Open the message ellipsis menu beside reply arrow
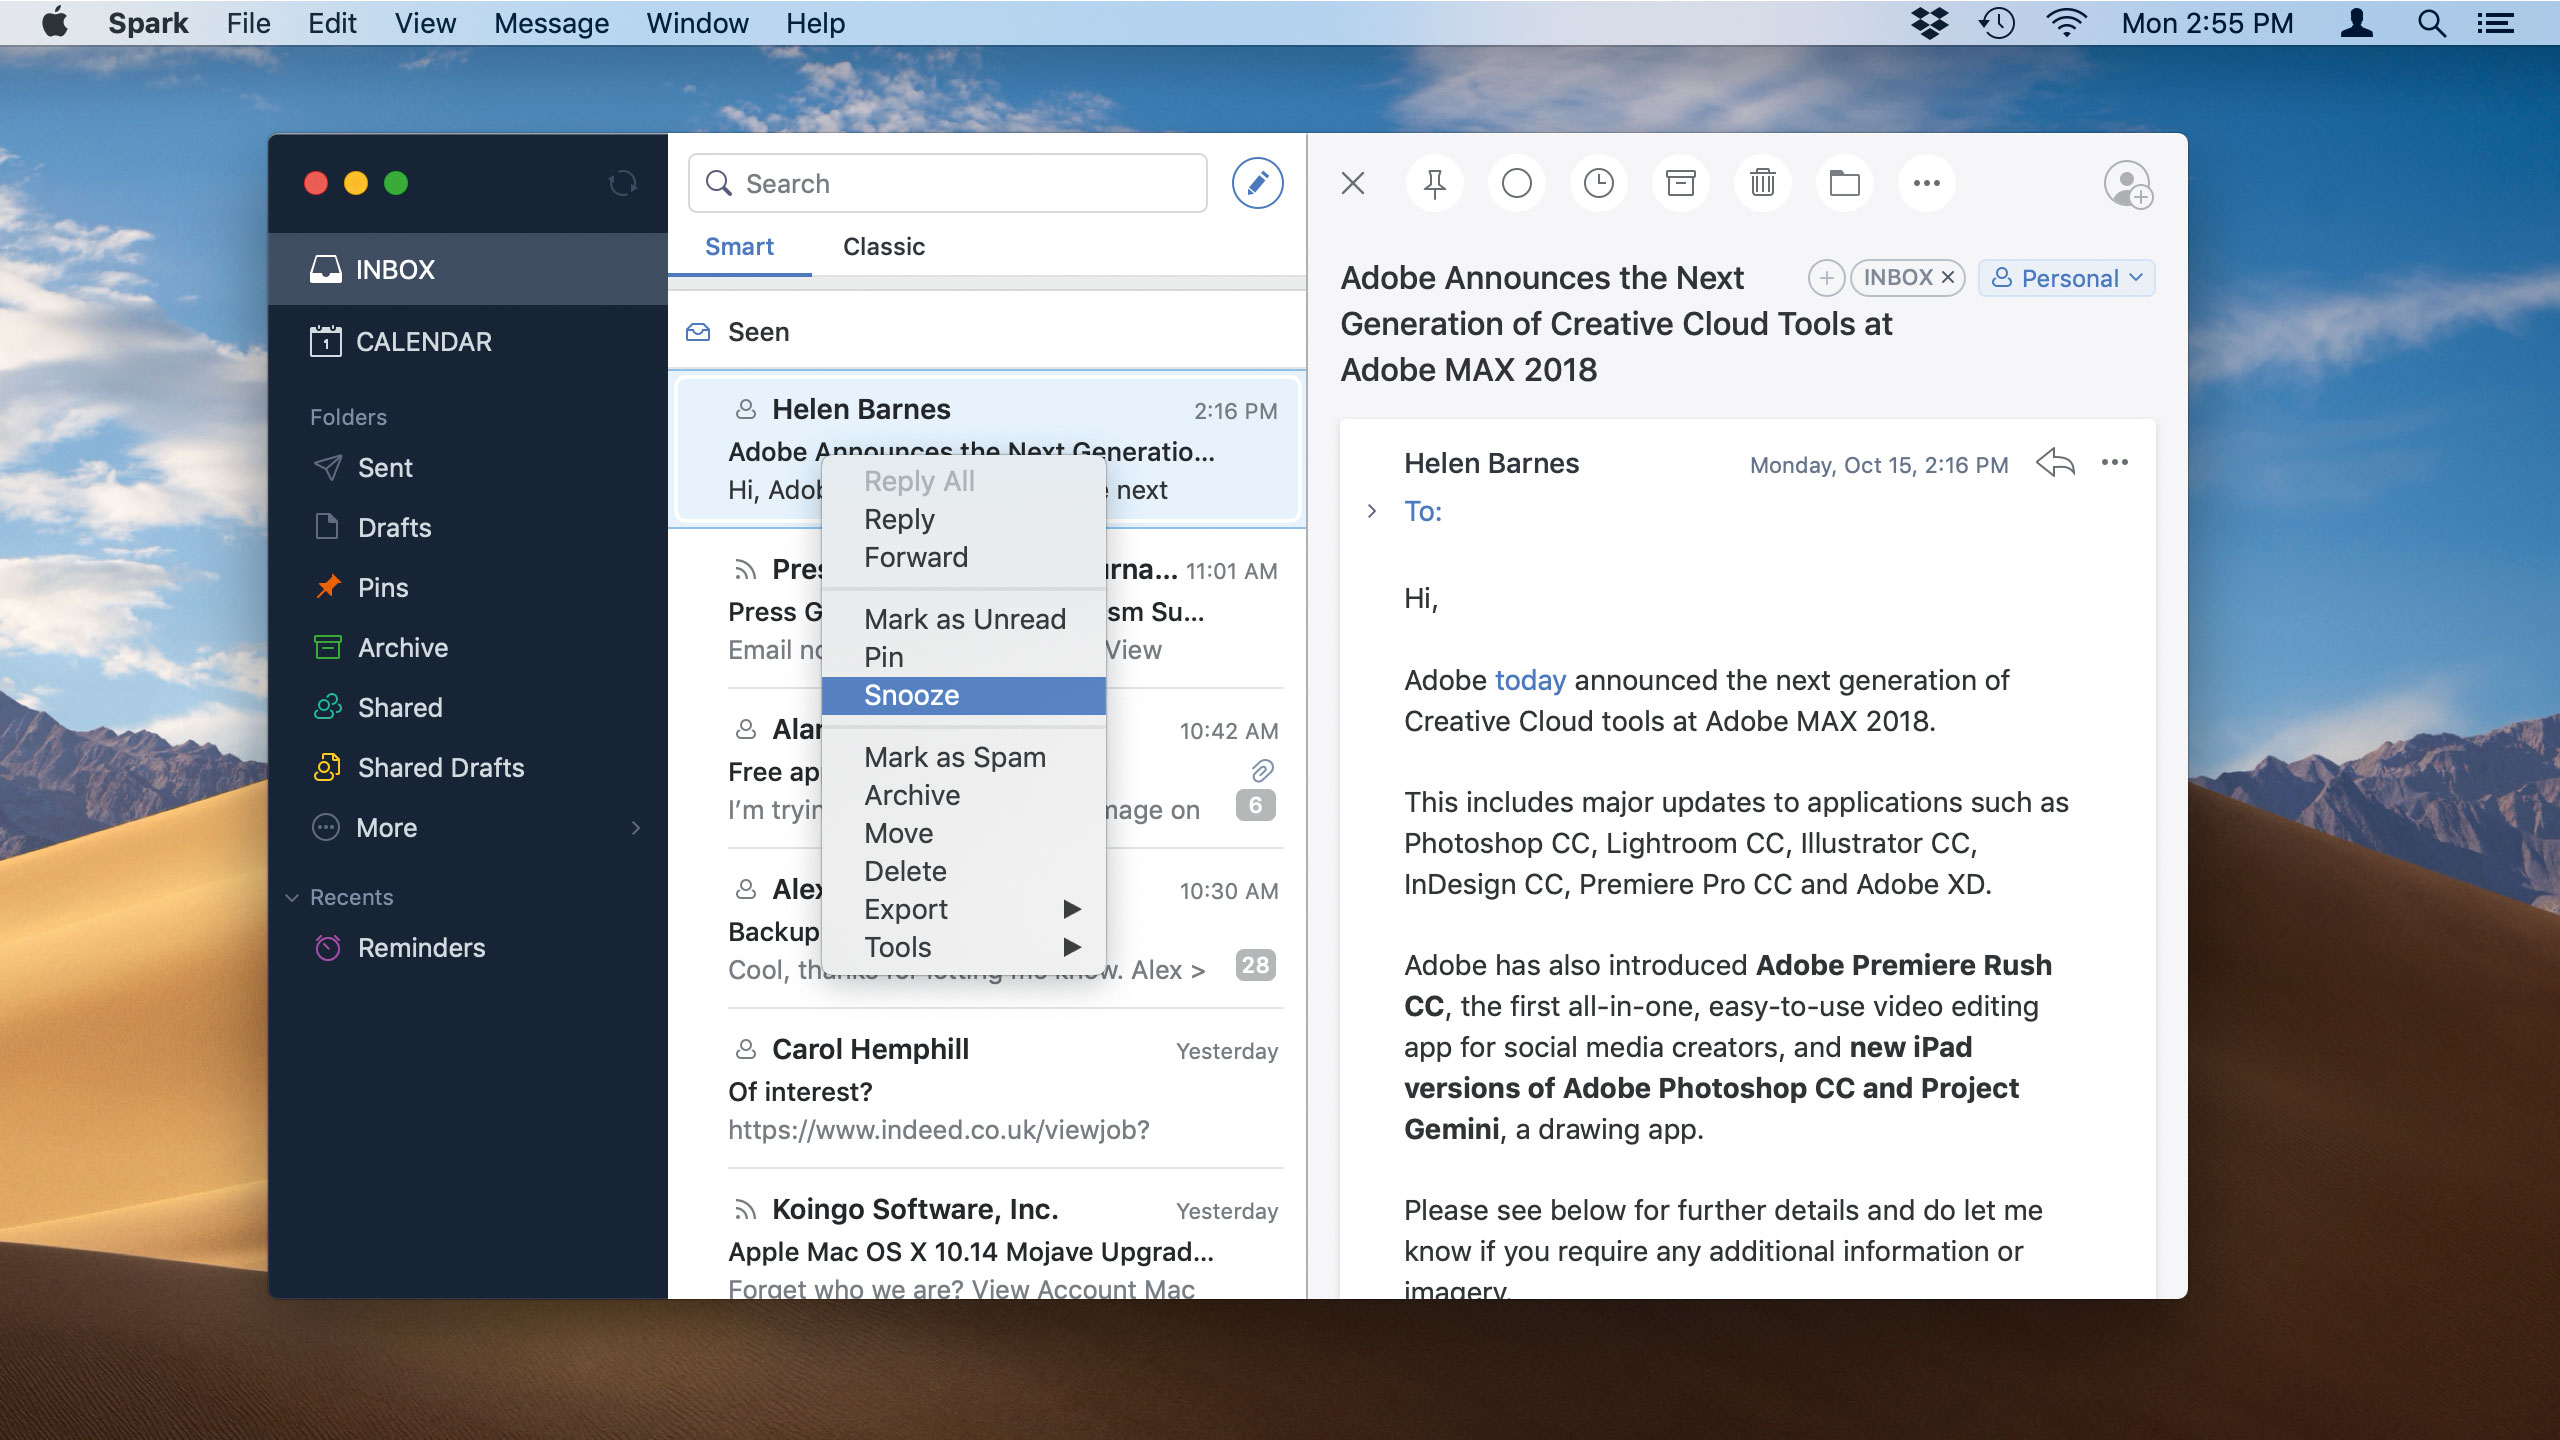This screenshot has height=1440, width=2560. (x=2115, y=462)
